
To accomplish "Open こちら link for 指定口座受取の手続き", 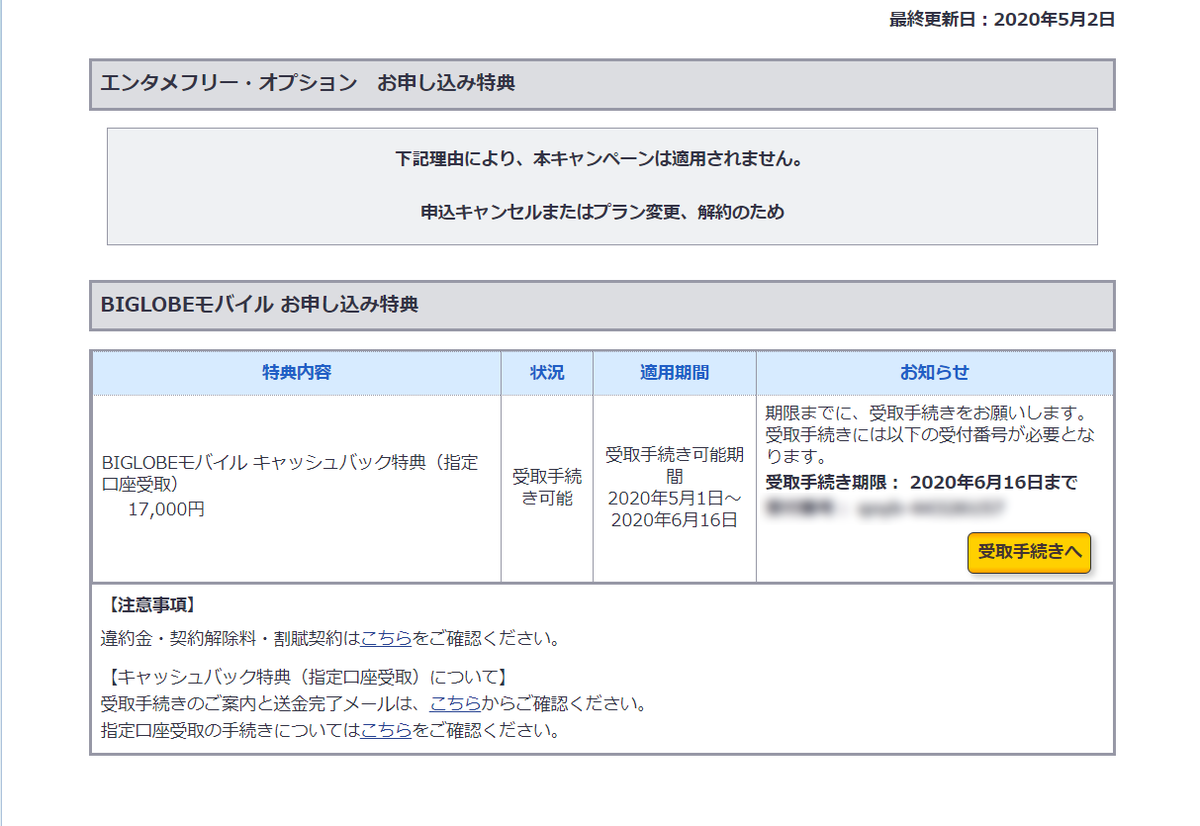I will (x=386, y=730).
